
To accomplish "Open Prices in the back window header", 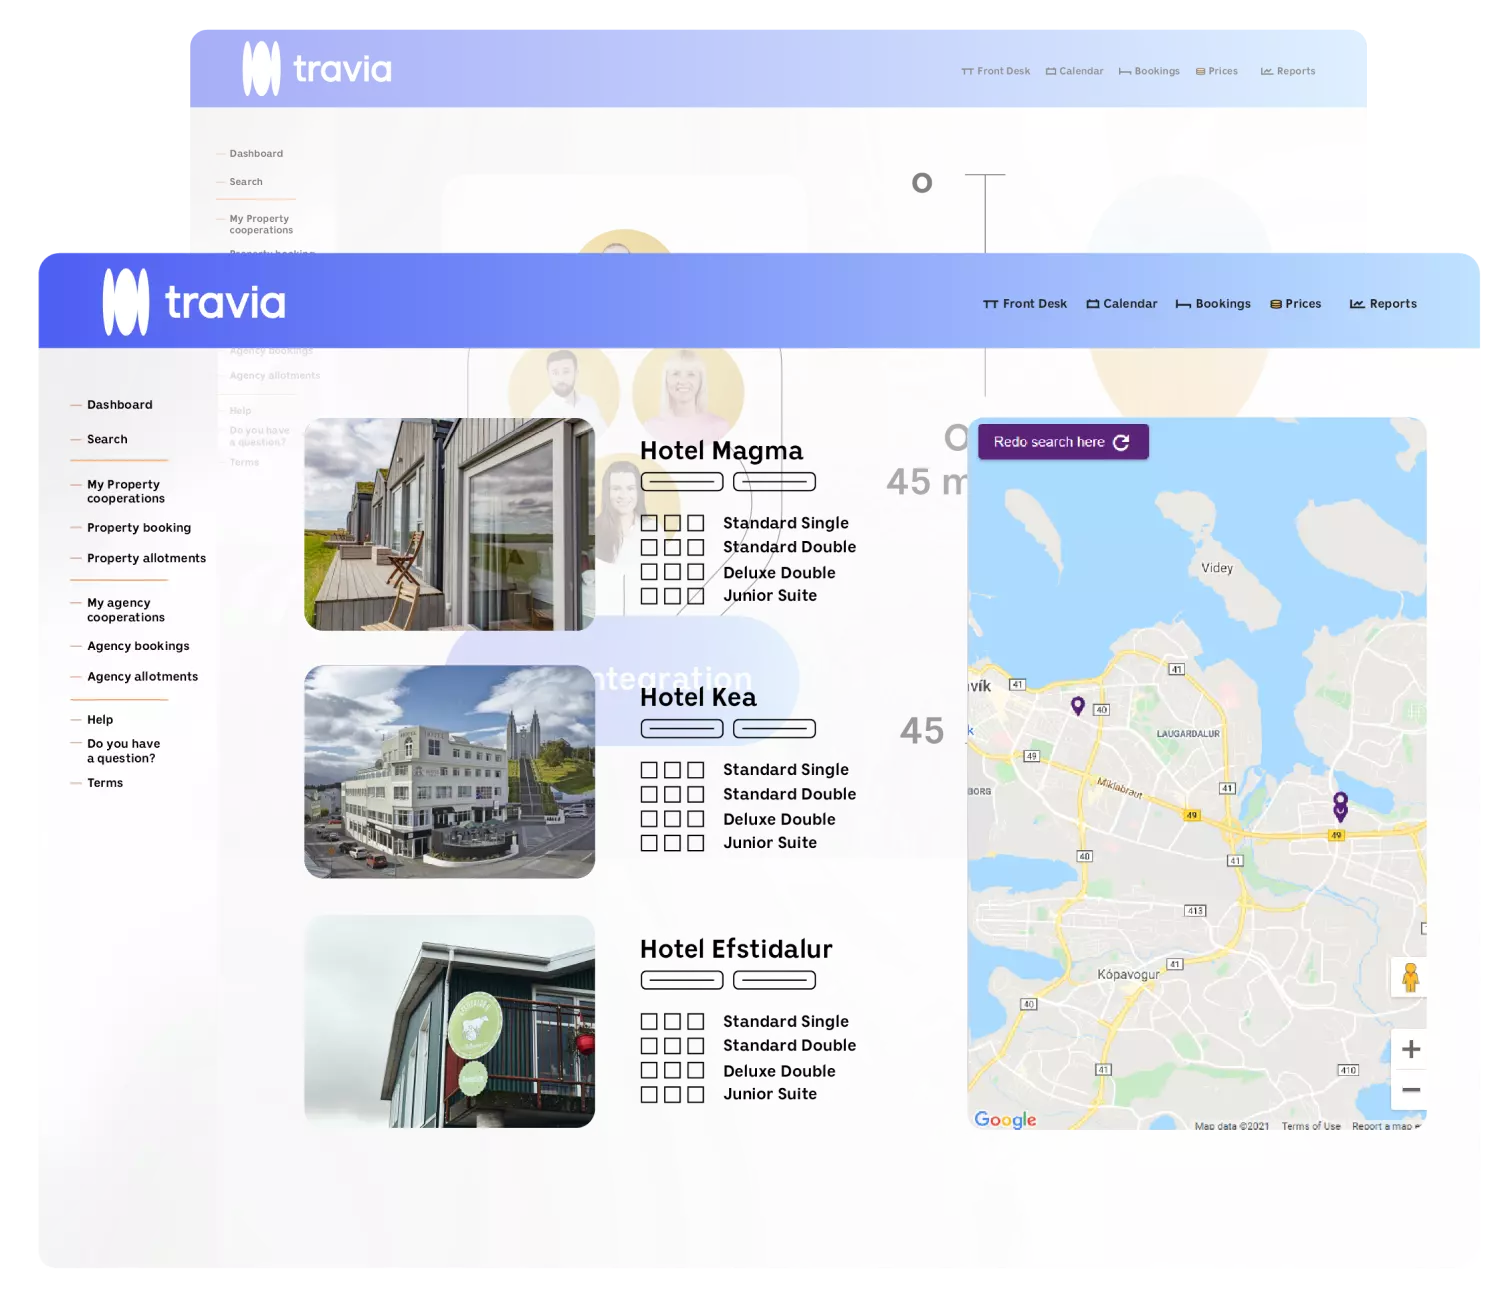I will coord(1217,72).
